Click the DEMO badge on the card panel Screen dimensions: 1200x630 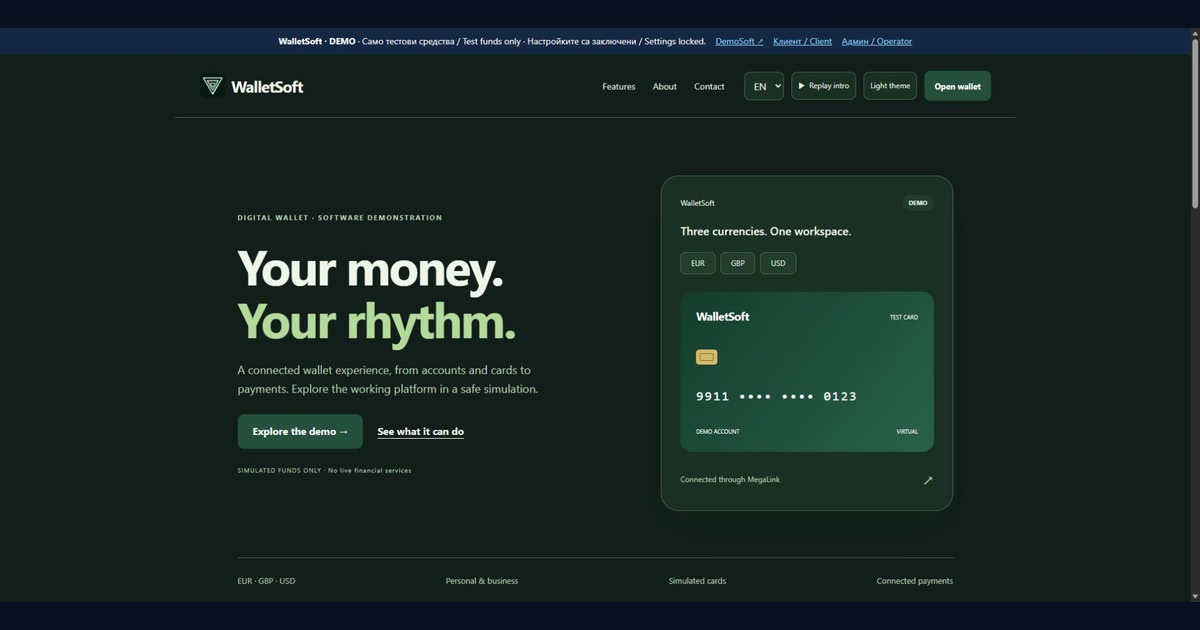coord(918,203)
